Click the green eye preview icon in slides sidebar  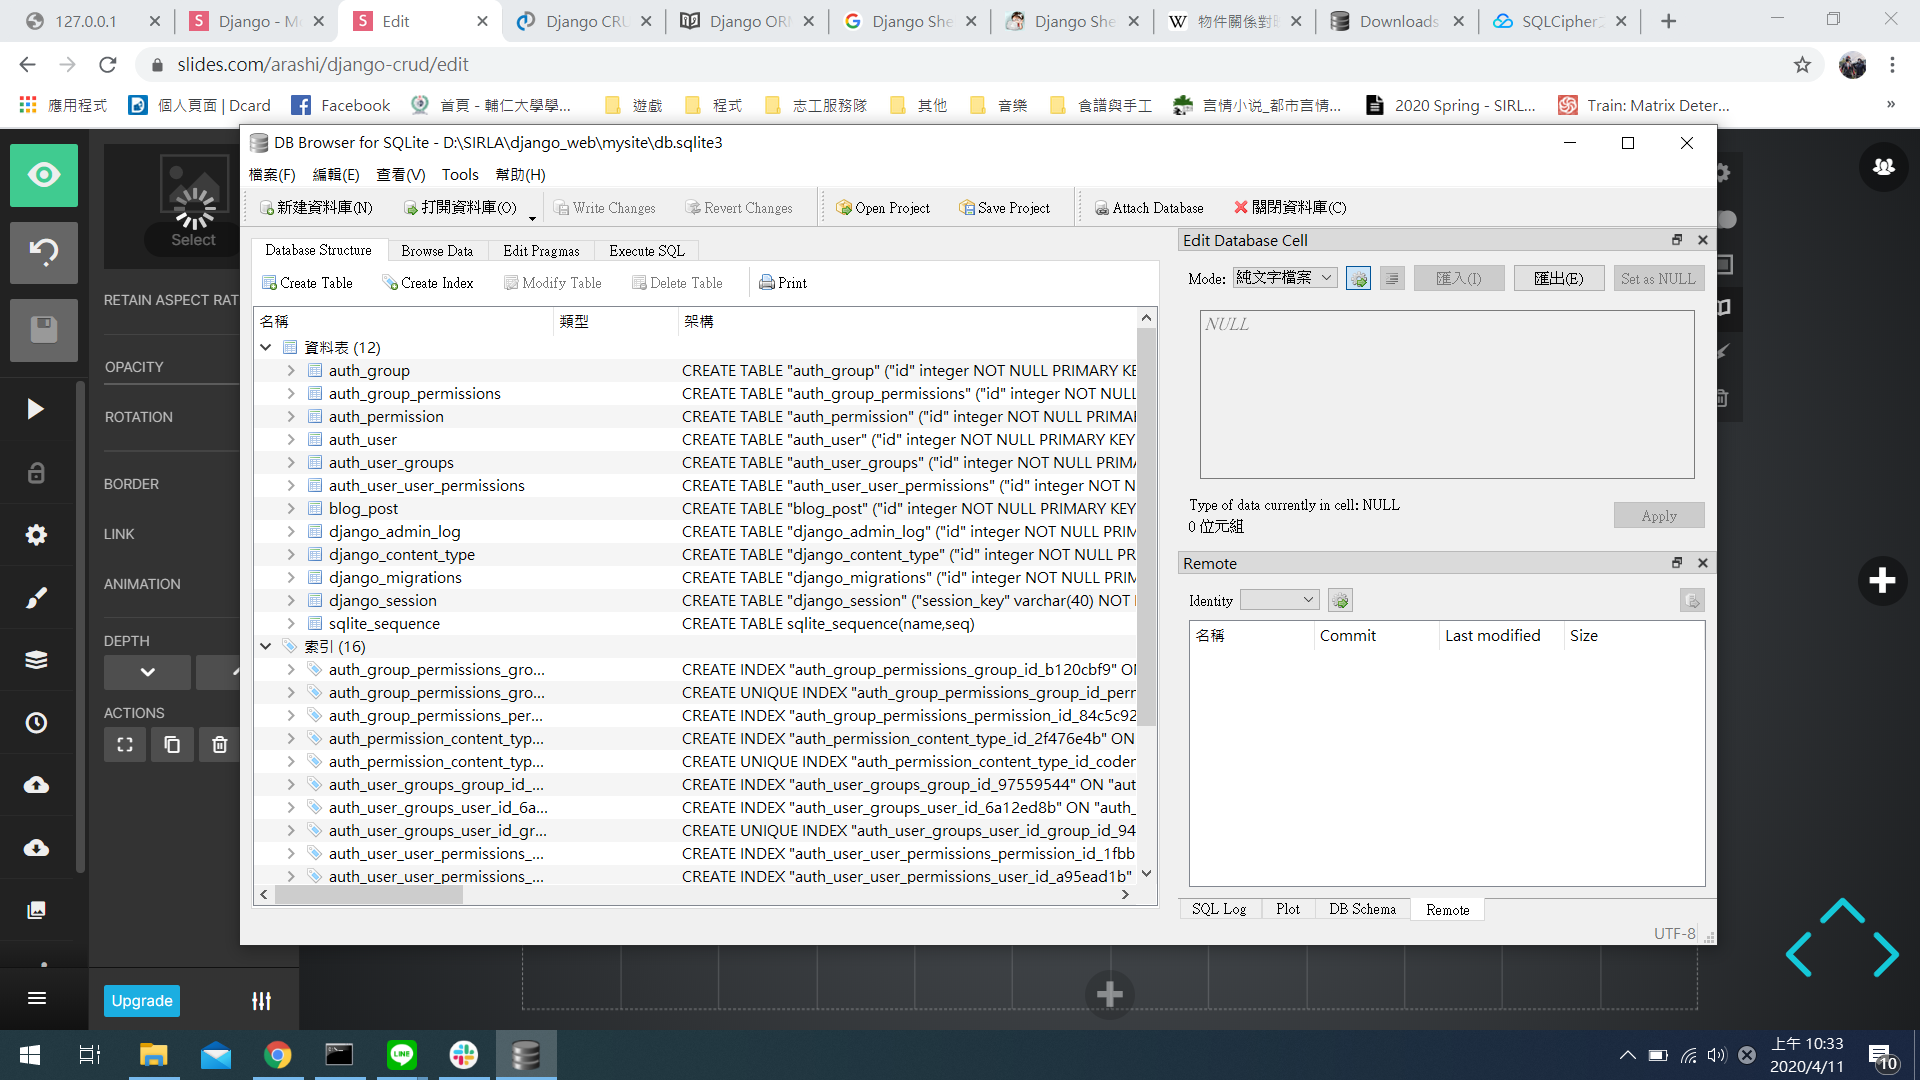click(44, 175)
